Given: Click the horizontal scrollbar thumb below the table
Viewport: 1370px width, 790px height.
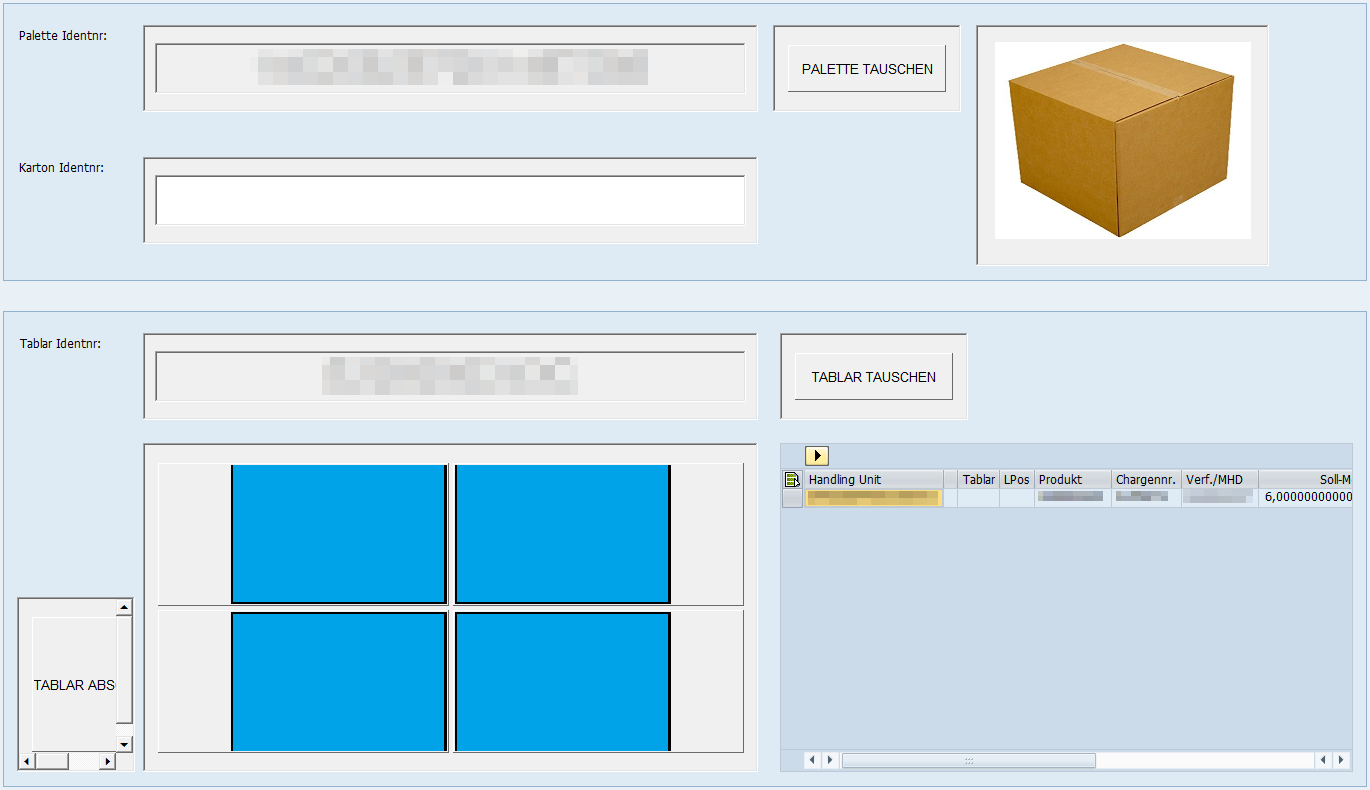Looking at the screenshot, I should click(967, 760).
